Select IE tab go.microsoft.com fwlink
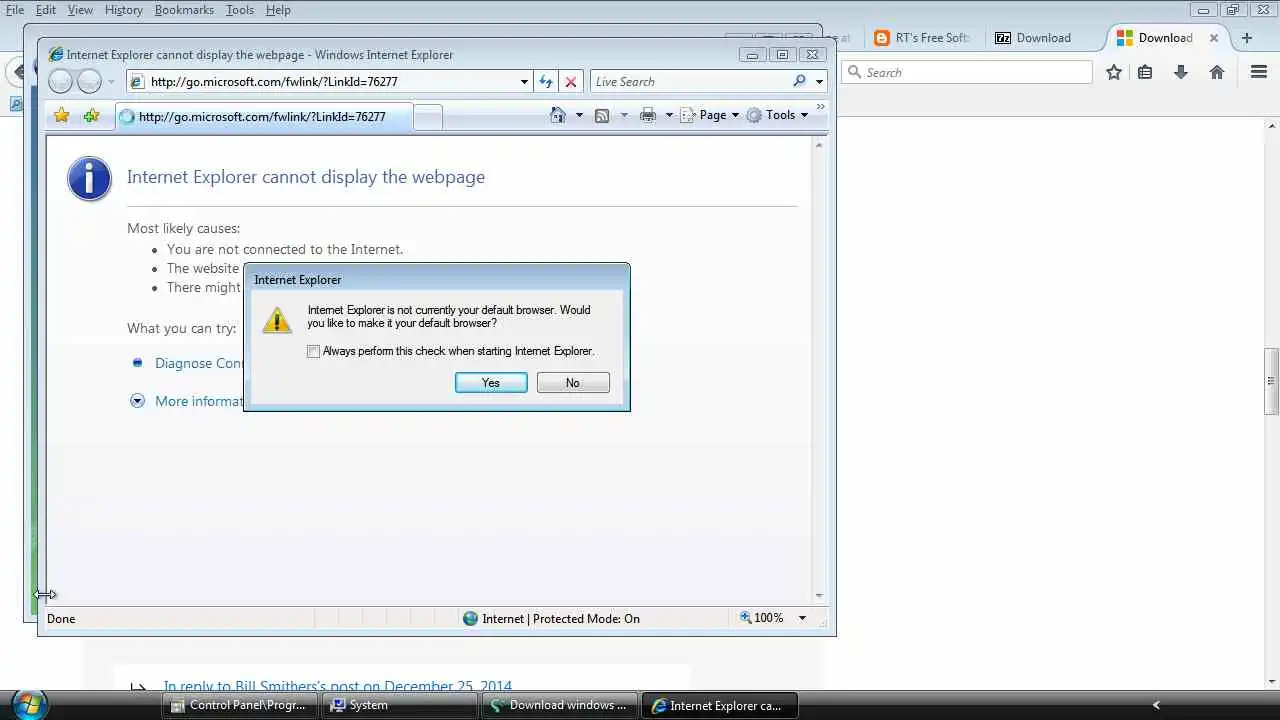1280x720 pixels. click(x=263, y=117)
